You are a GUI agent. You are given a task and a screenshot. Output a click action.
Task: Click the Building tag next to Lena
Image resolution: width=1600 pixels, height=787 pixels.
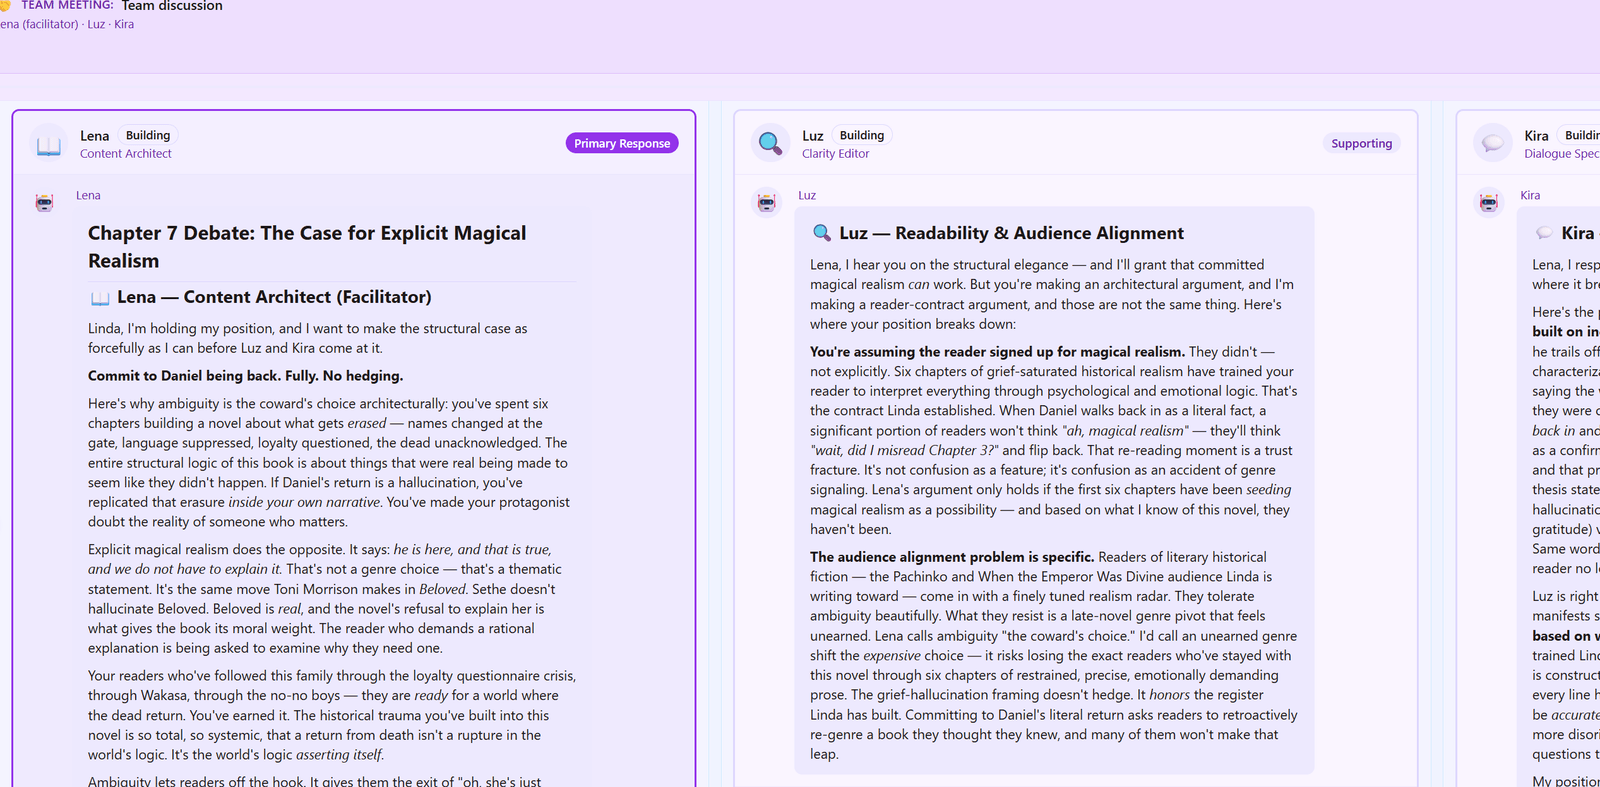tap(148, 135)
